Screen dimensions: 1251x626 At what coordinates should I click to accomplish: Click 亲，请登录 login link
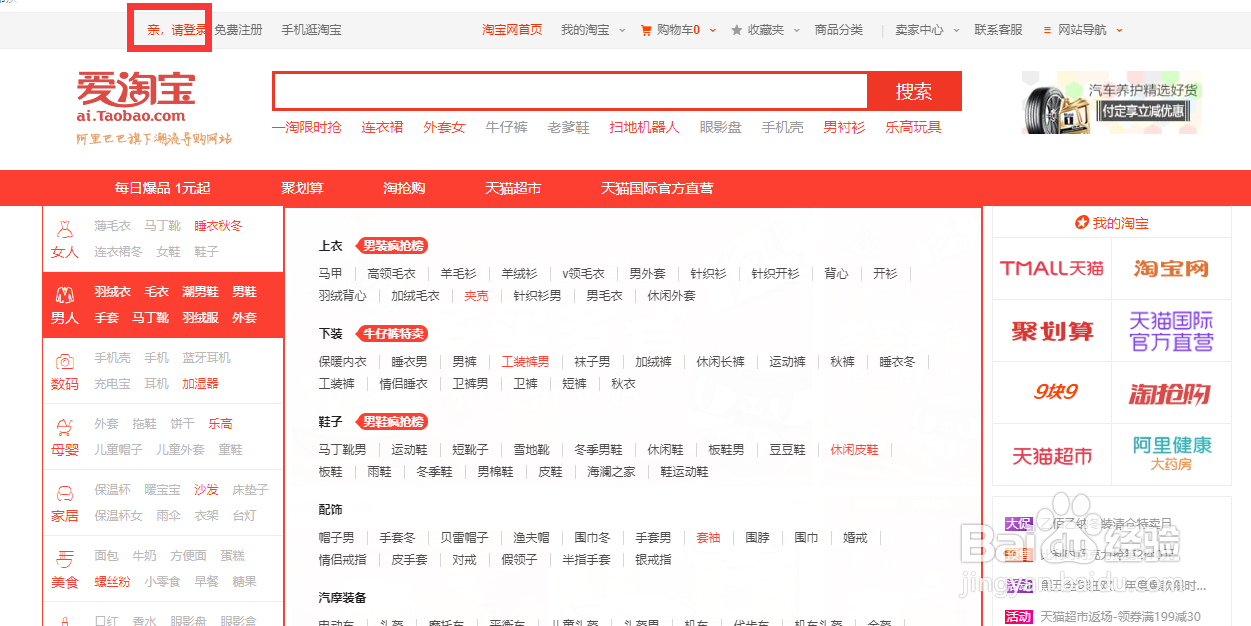tap(177, 30)
